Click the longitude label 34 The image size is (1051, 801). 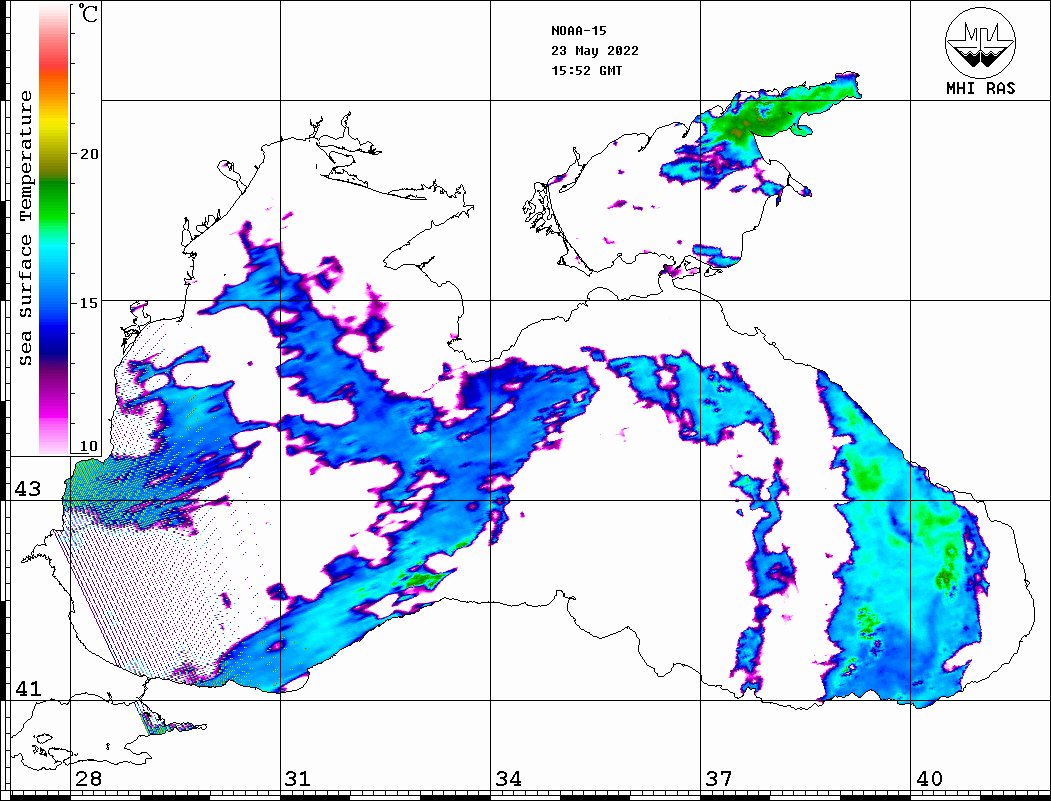point(509,779)
